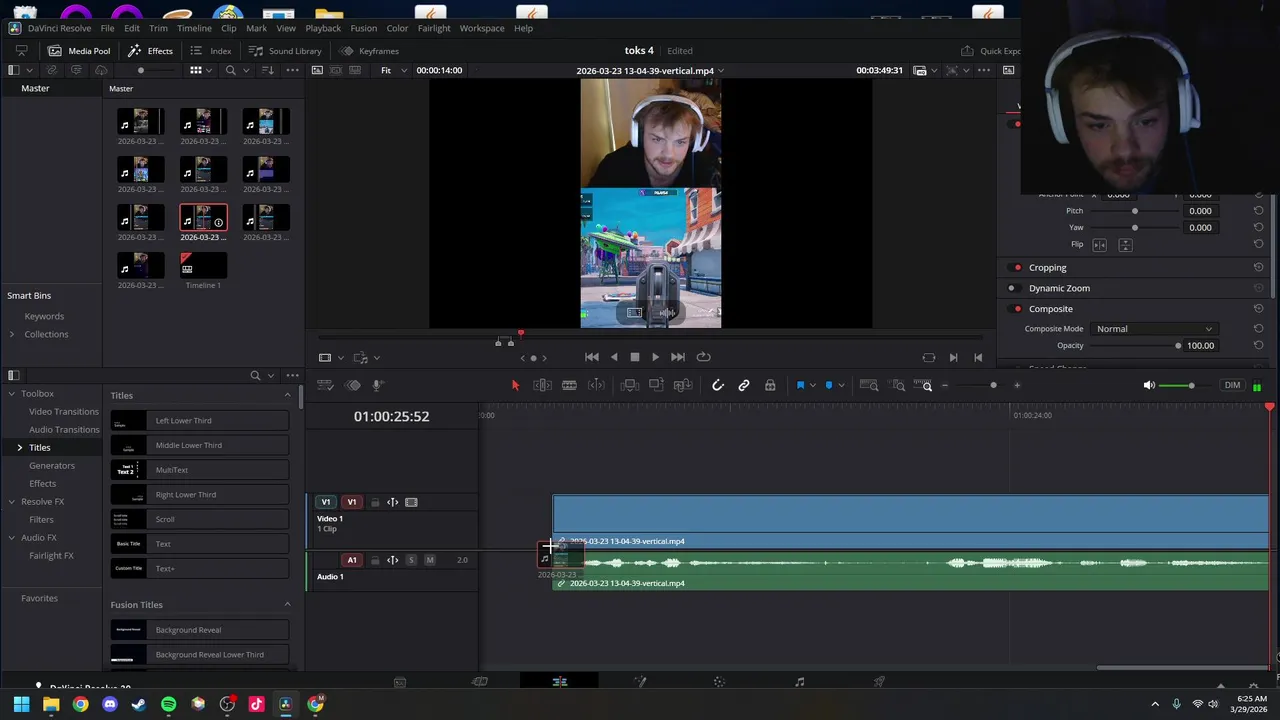Open the Fairlight menu

[x=434, y=28]
